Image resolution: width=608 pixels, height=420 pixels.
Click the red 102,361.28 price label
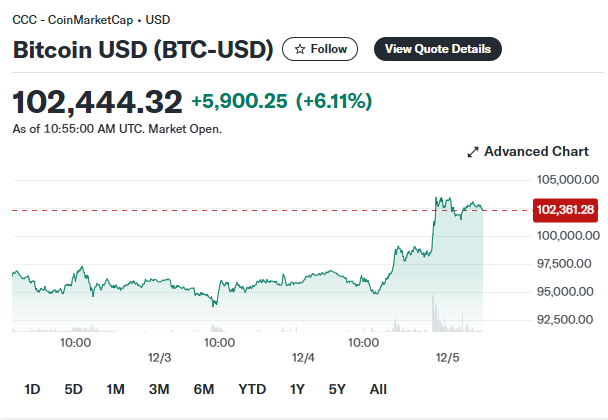[565, 210]
